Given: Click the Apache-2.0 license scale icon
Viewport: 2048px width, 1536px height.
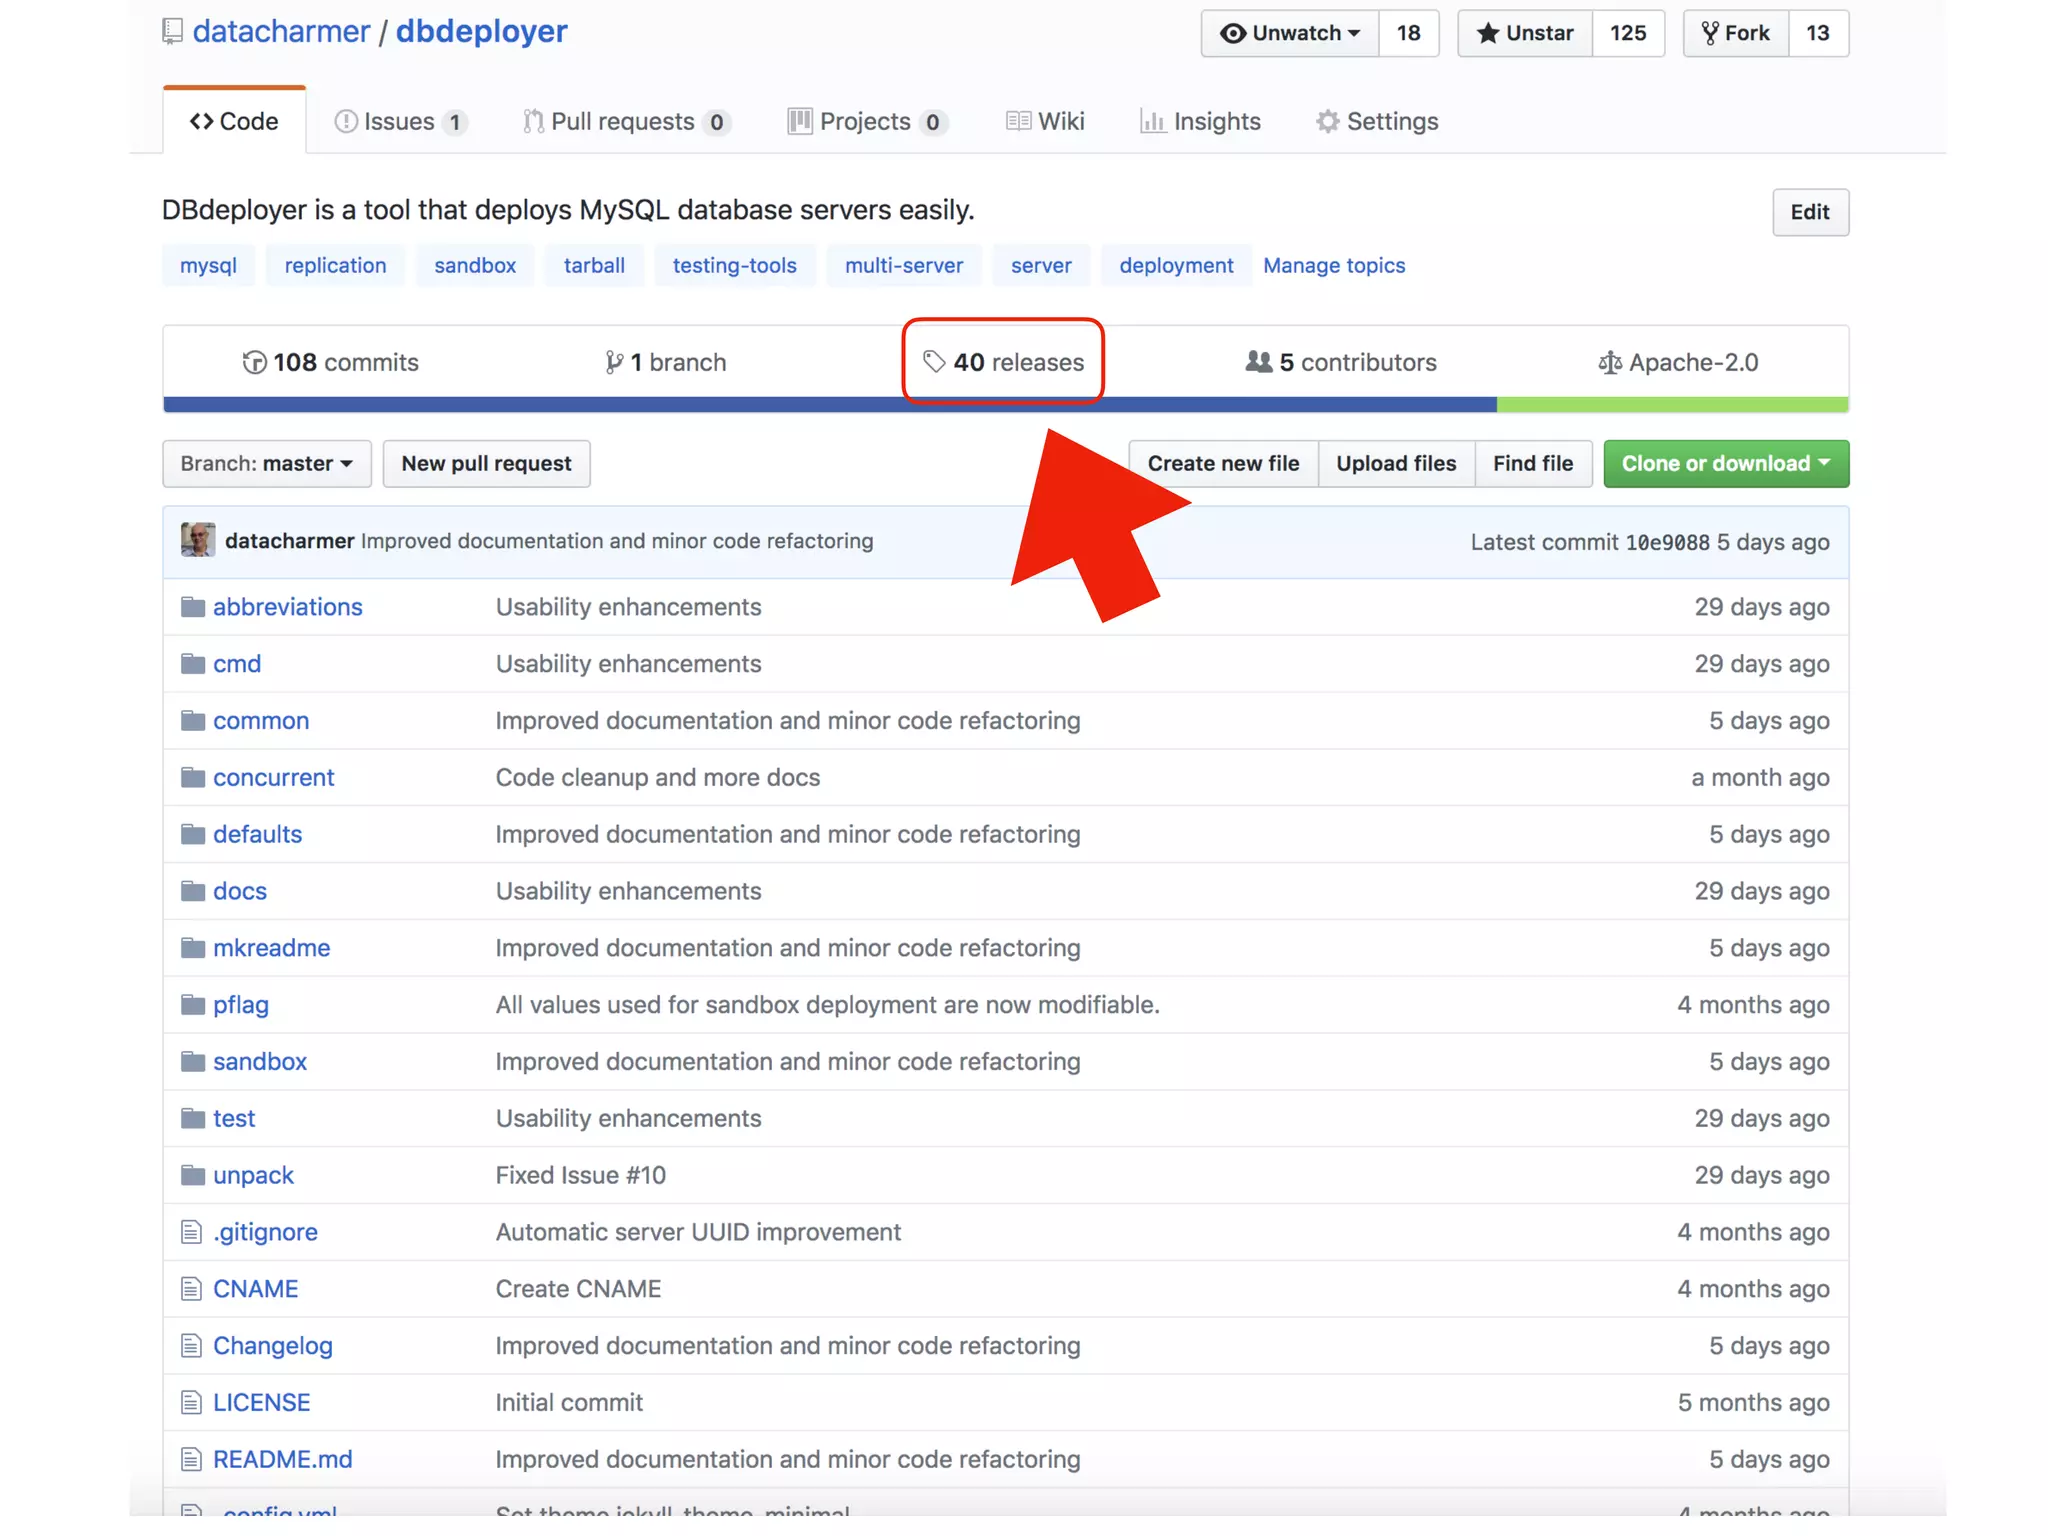Looking at the screenshot, I should pyautogui.click(x=1609, y=362).
